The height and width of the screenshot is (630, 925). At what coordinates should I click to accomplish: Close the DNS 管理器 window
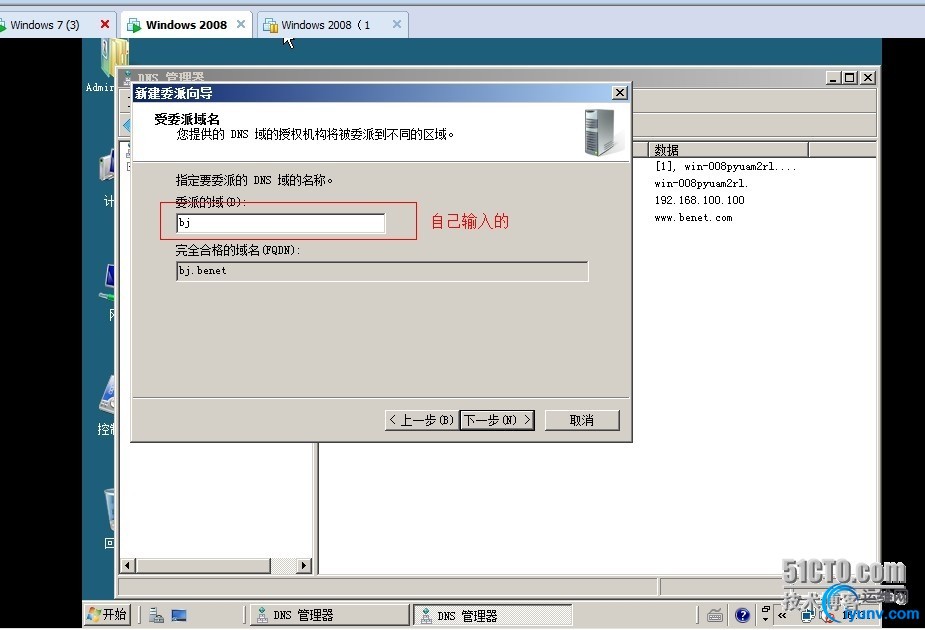tap(868, 77)
